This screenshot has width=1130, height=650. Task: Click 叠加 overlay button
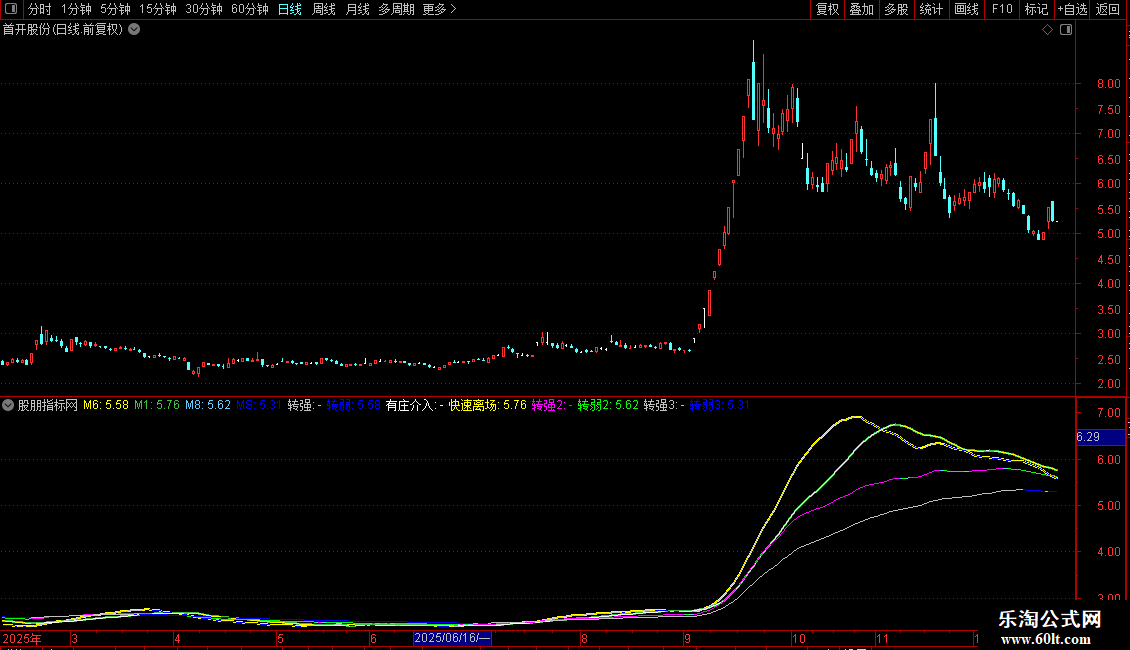coord(862,9)
